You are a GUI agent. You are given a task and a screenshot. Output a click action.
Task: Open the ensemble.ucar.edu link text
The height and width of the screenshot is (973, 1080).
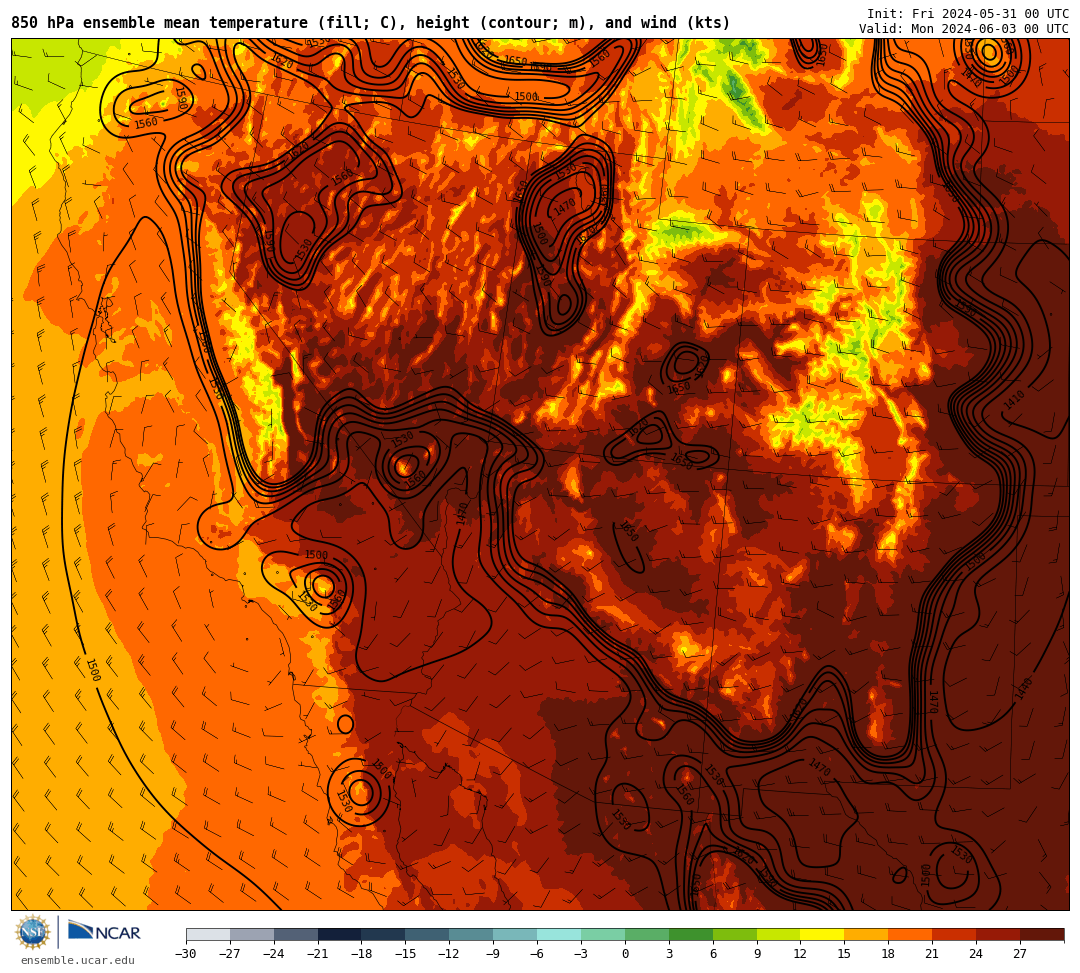(78, 960)
